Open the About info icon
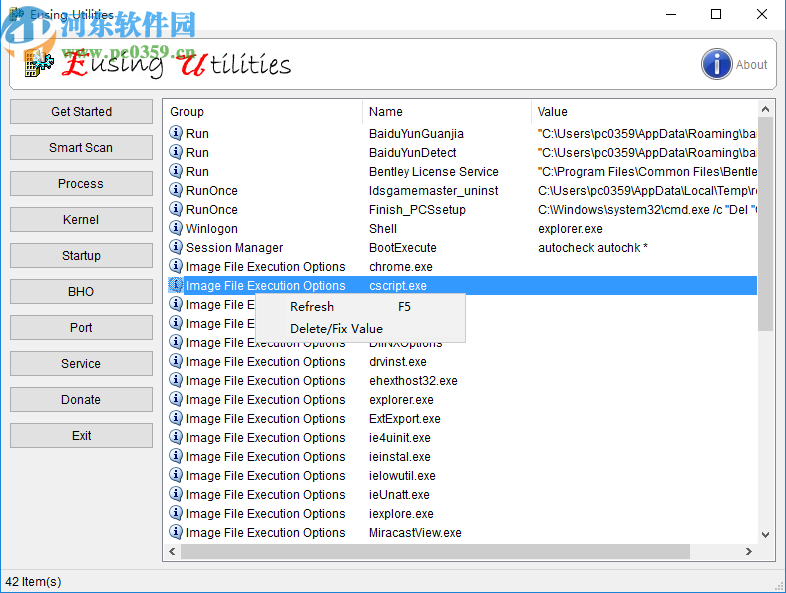This screenshot has height=593, width=786. (716, 64)
